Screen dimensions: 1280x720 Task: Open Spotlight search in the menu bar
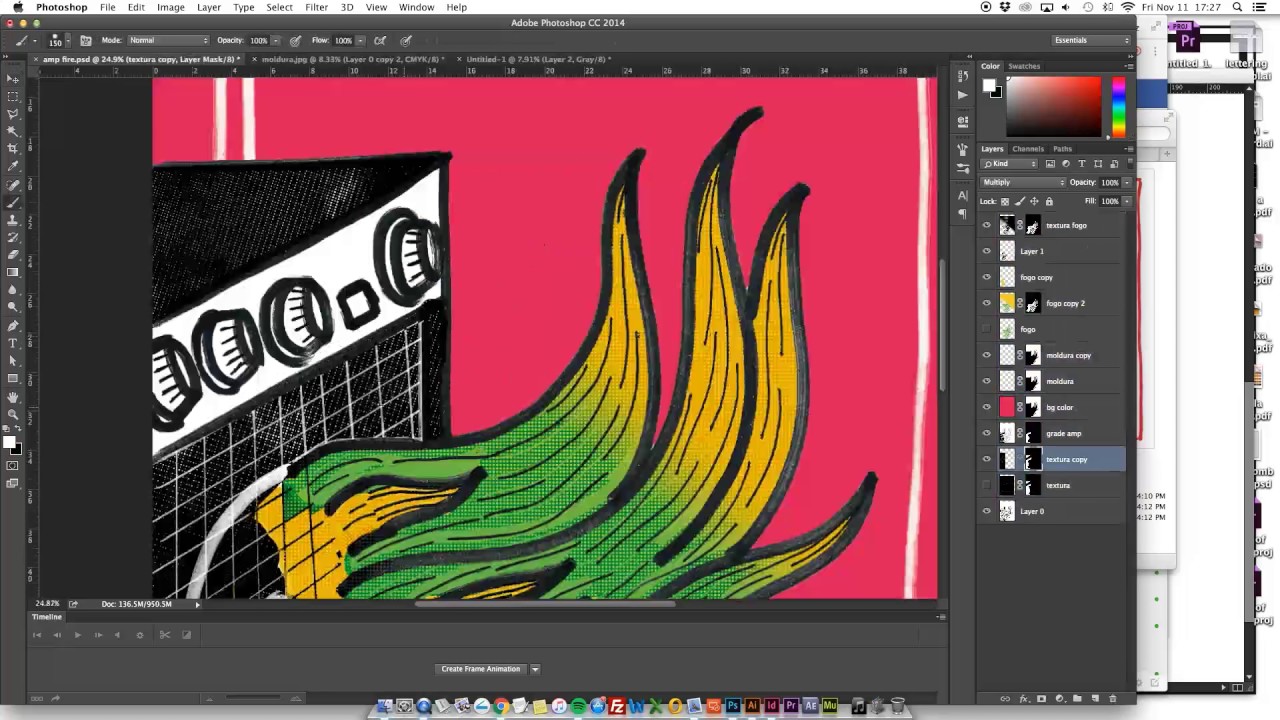[x=1238, y=7]
